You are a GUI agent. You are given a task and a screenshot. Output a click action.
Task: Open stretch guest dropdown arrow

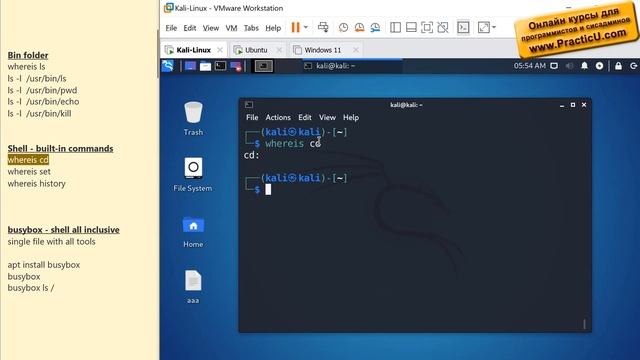point(494,27)
